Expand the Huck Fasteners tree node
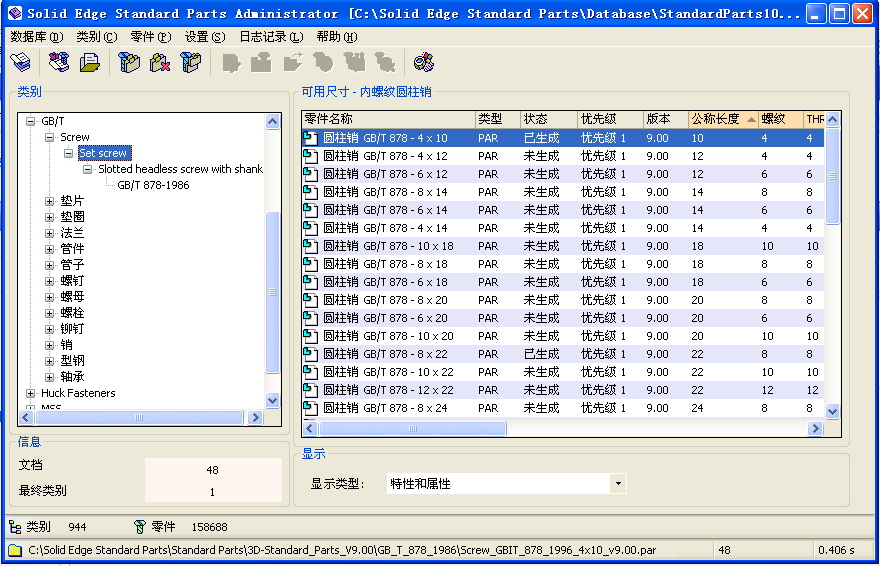880x566 pixels. pos(31,393)
